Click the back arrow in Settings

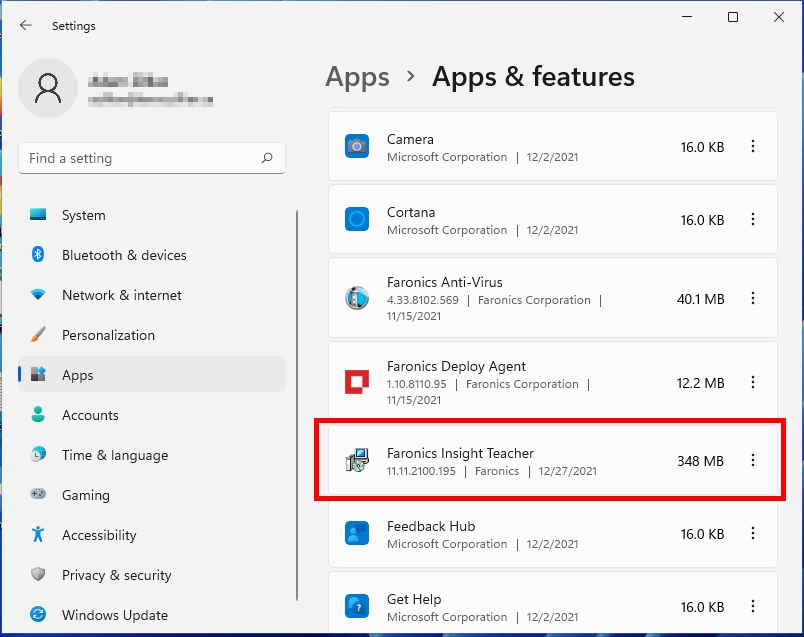pos(26,25)
